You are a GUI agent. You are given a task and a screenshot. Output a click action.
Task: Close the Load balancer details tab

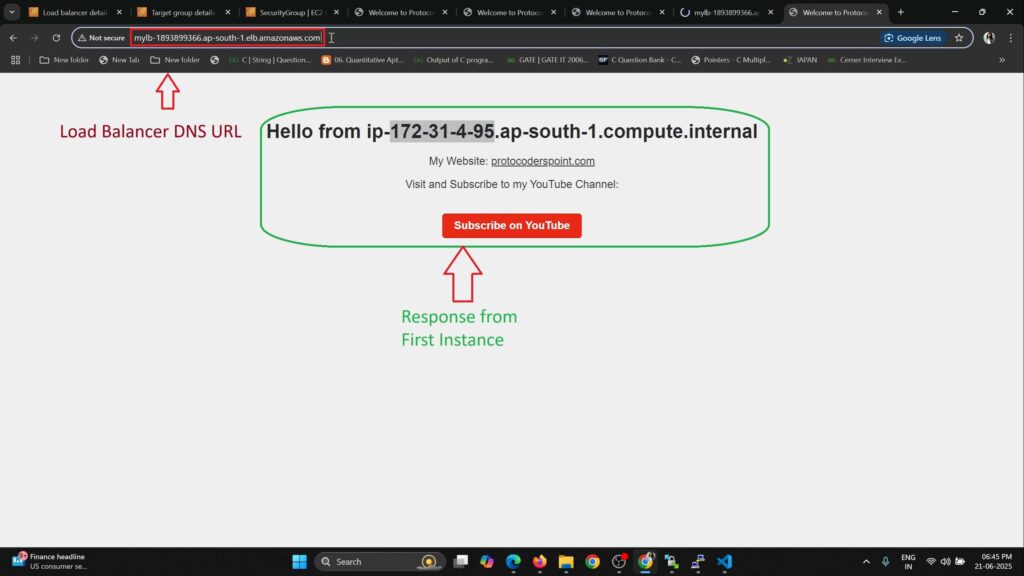point(119,12)
